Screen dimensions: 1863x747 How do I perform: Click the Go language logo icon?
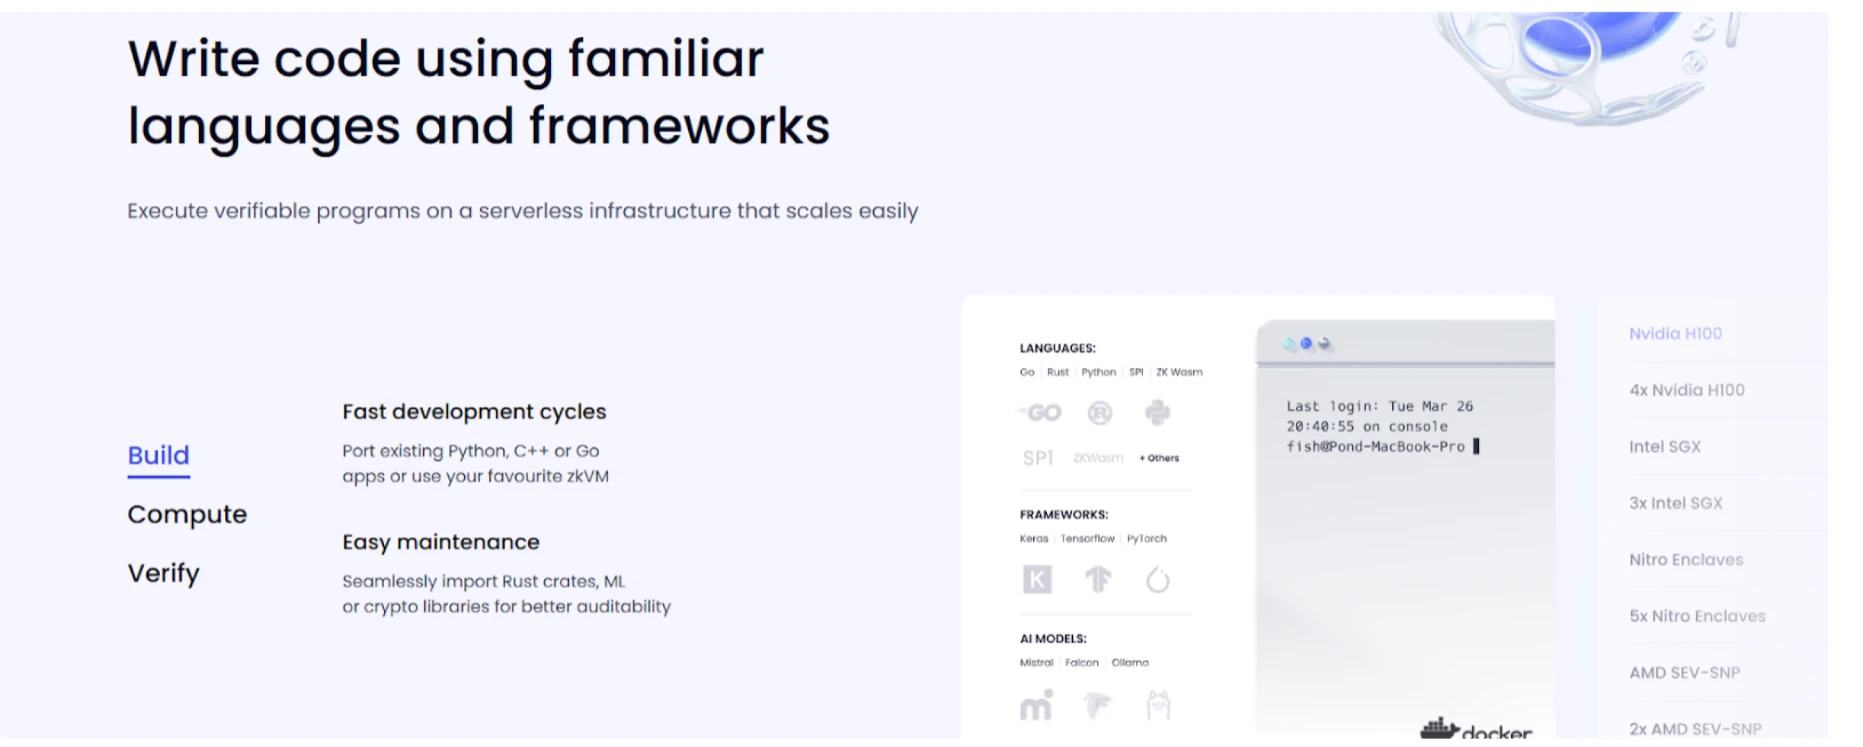pos(1042,413)
